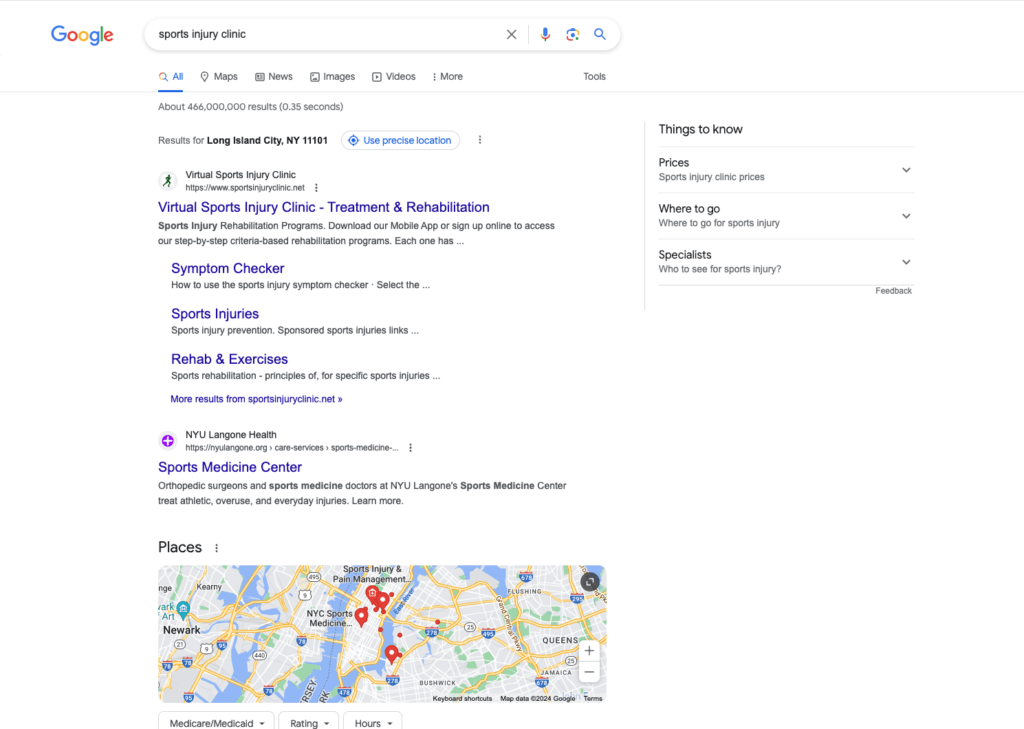Viewport: 1024px width, 729px height.
Task: Open Virtual Sports Injury Clinic - Treatment & Rehabilitation link
Action: (x=324, y=207)
